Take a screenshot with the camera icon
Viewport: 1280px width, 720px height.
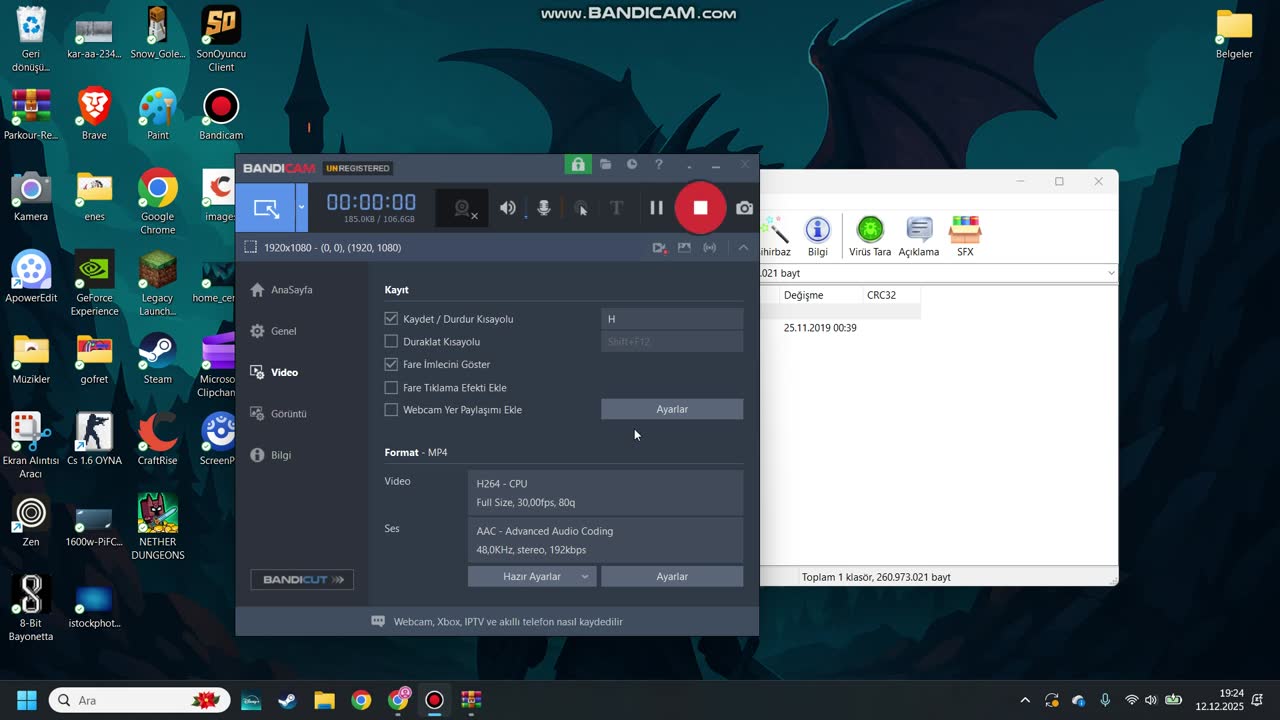point(744,208)
